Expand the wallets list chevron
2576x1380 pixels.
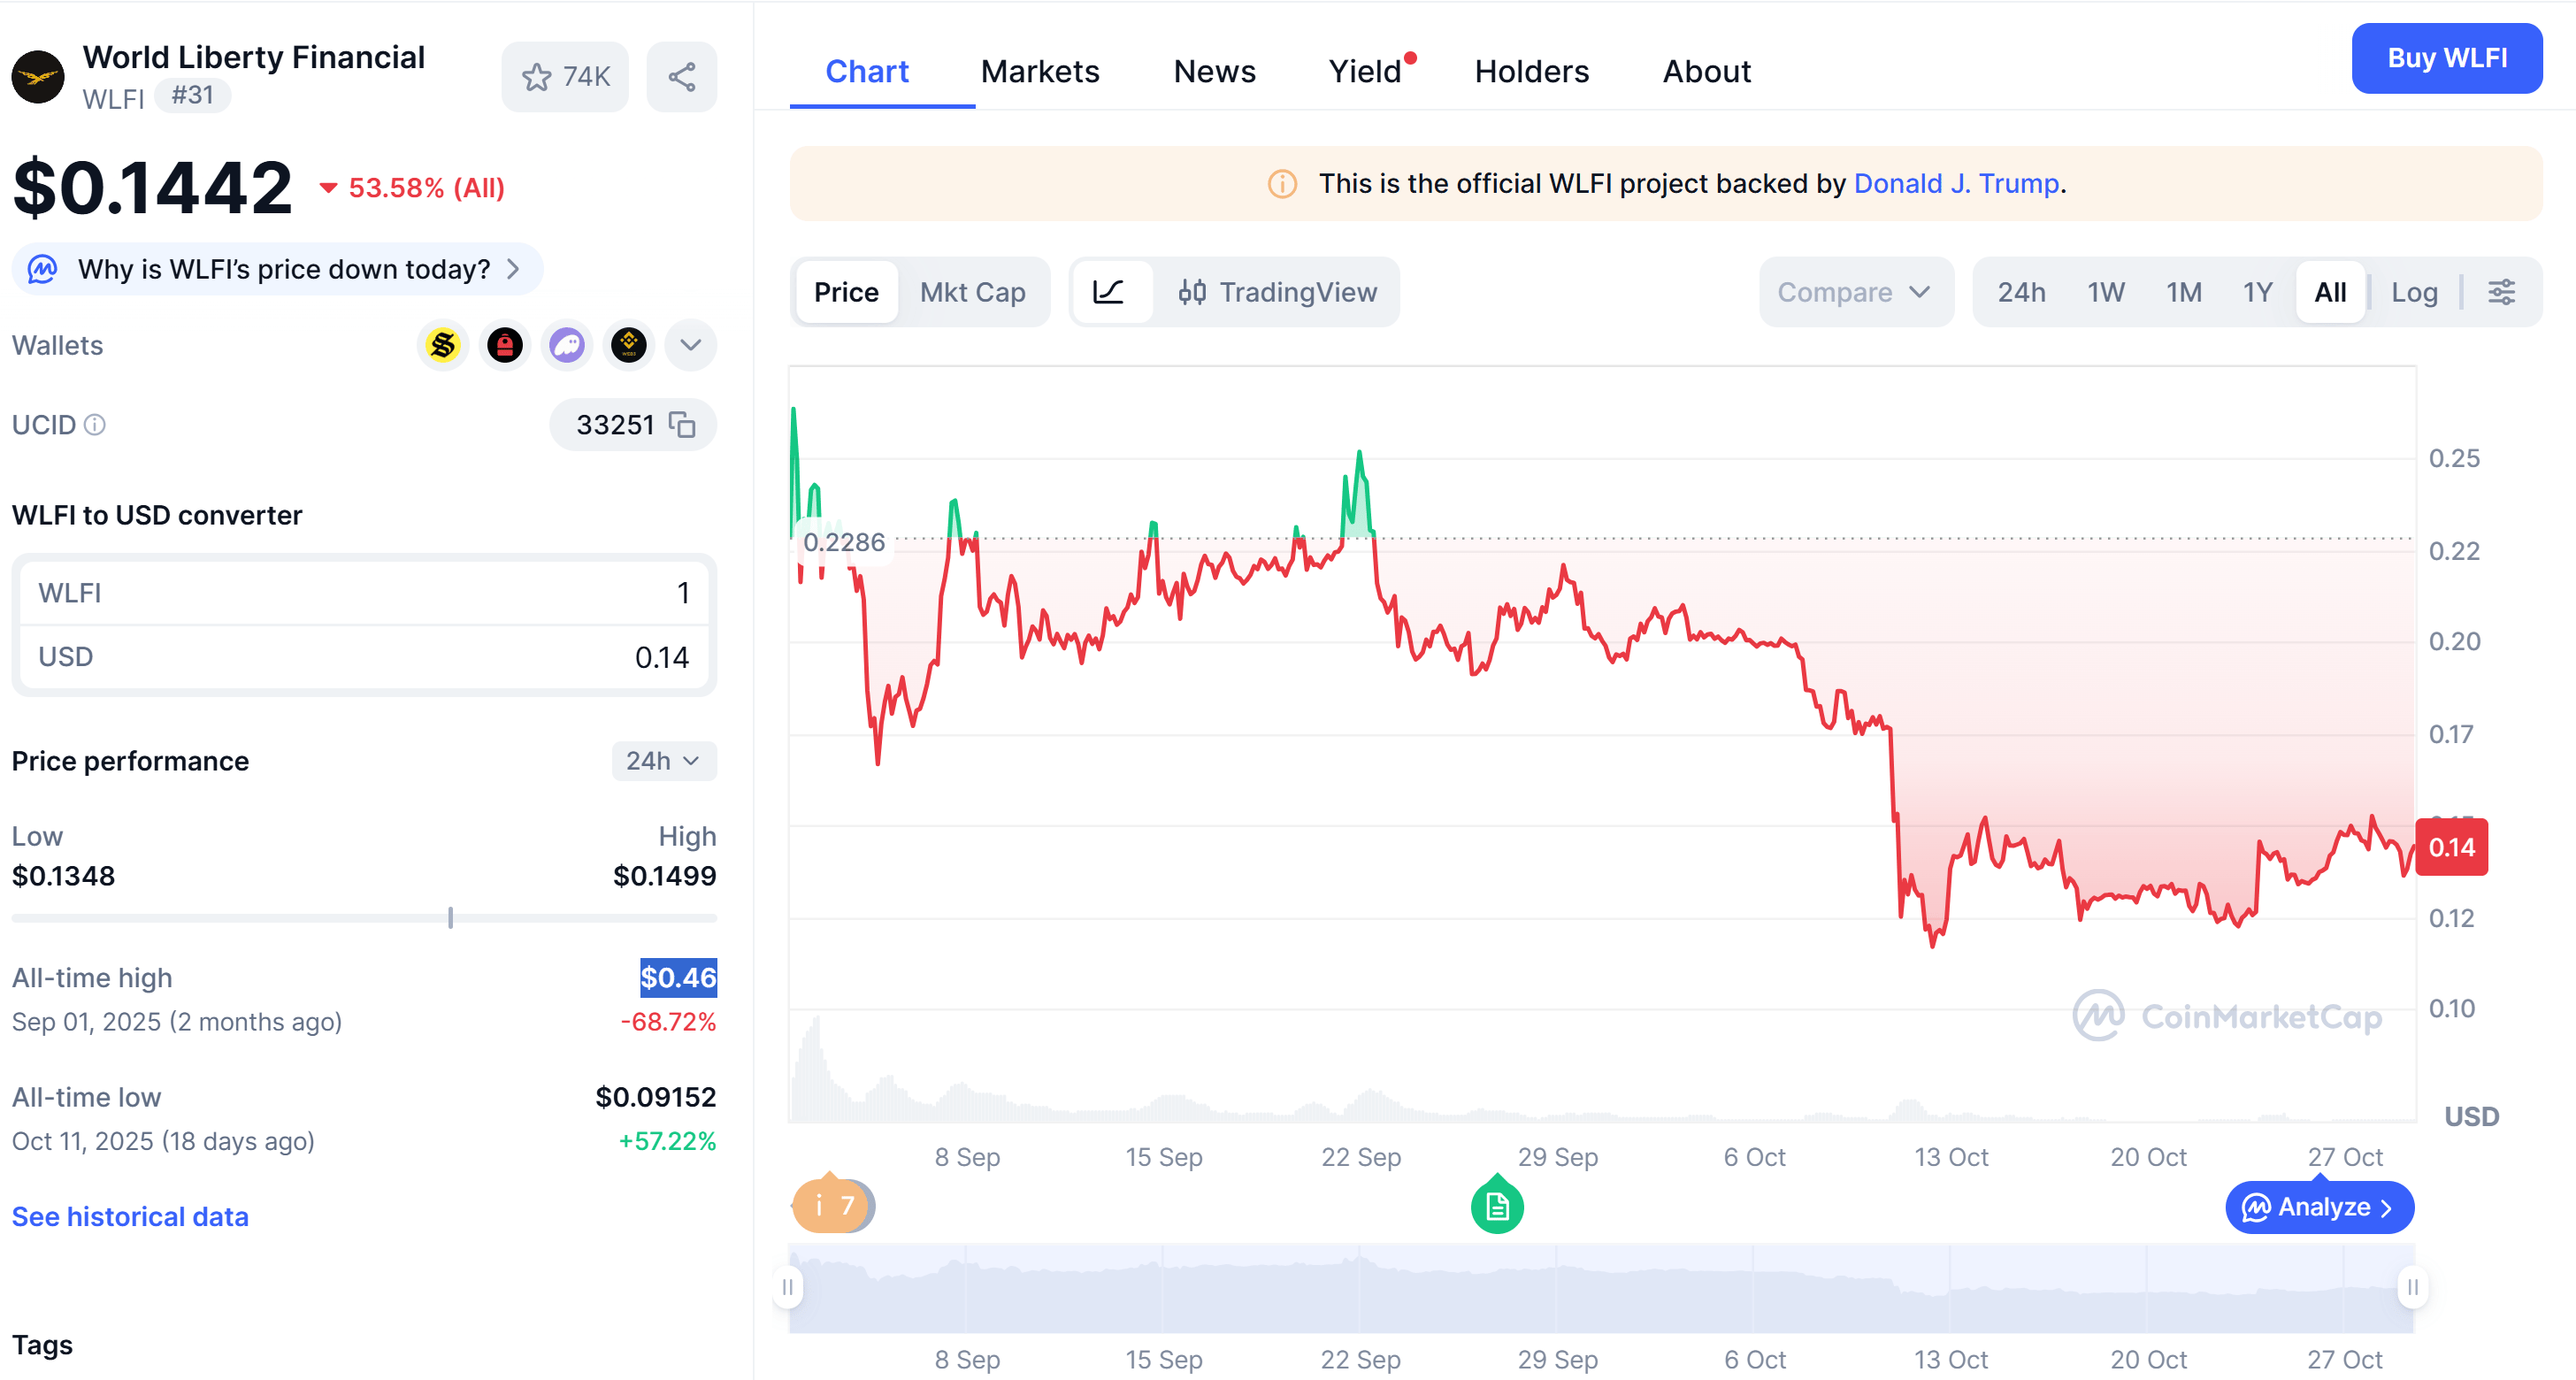click(690, 345)
